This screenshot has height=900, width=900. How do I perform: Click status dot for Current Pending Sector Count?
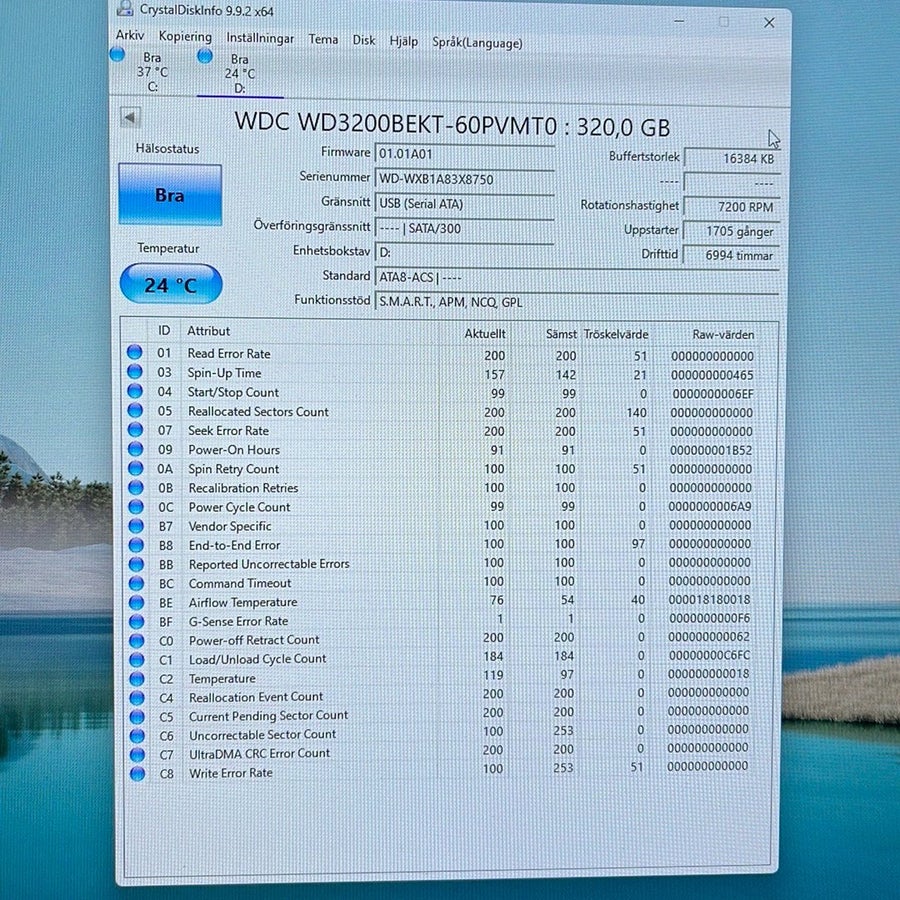(137, 716)
